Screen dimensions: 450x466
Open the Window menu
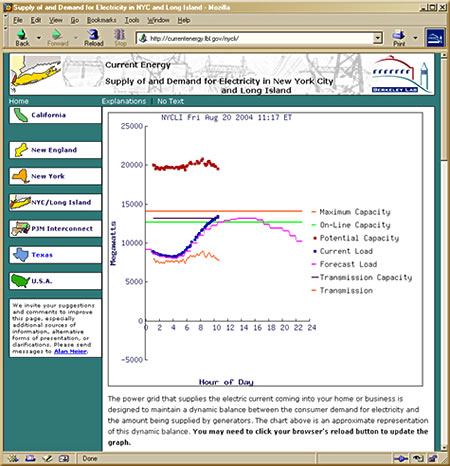158,20
